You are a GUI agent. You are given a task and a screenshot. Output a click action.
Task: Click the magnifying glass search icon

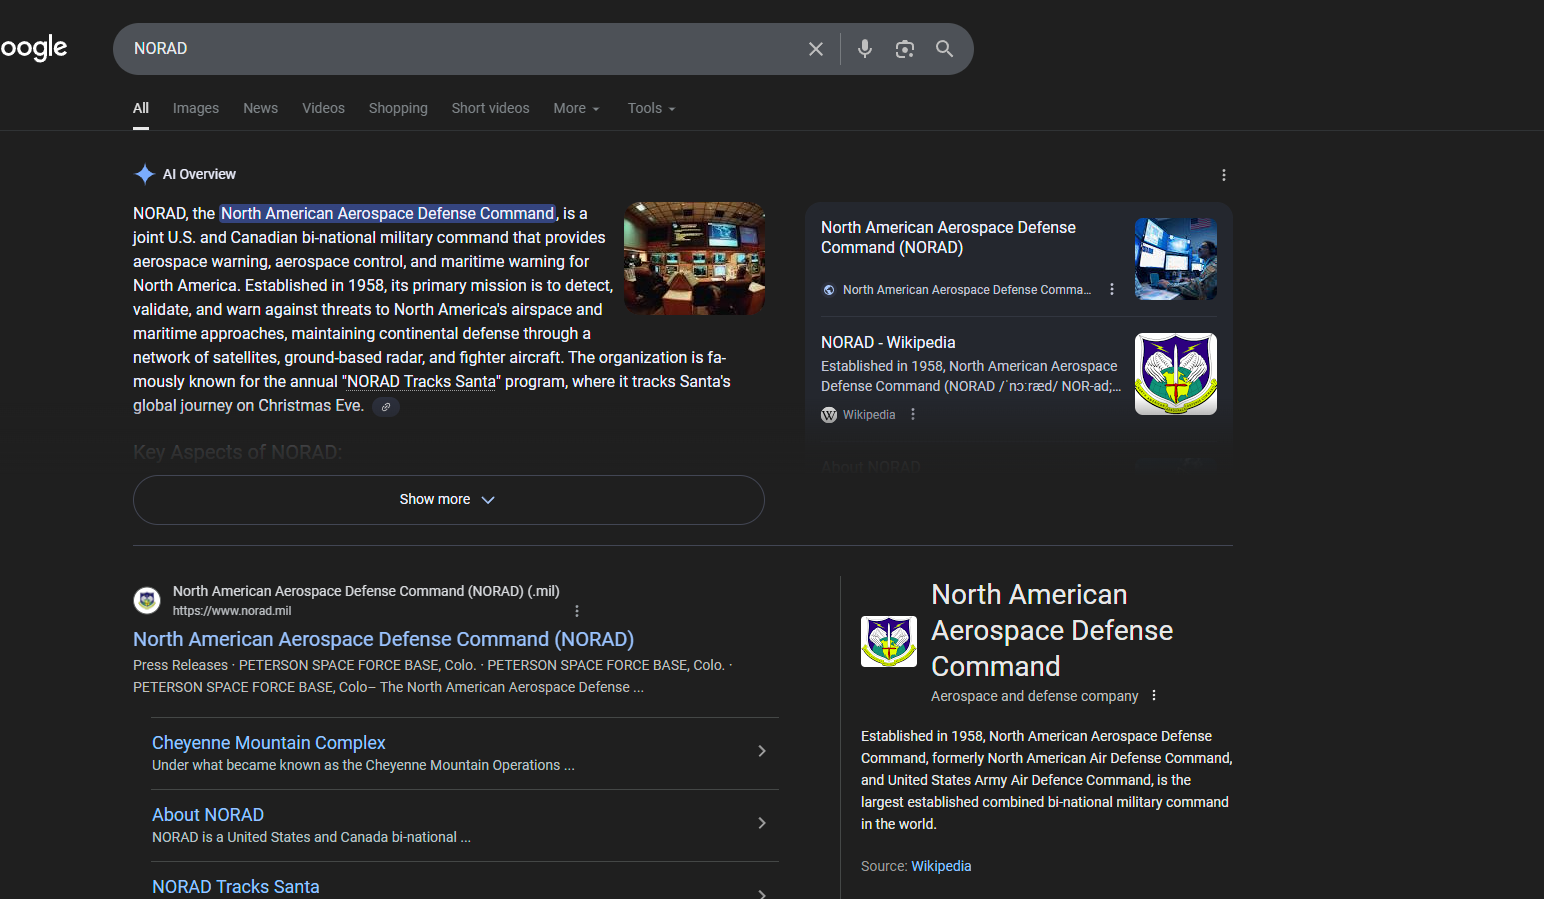pyautogui.click(x=944, y=49)
